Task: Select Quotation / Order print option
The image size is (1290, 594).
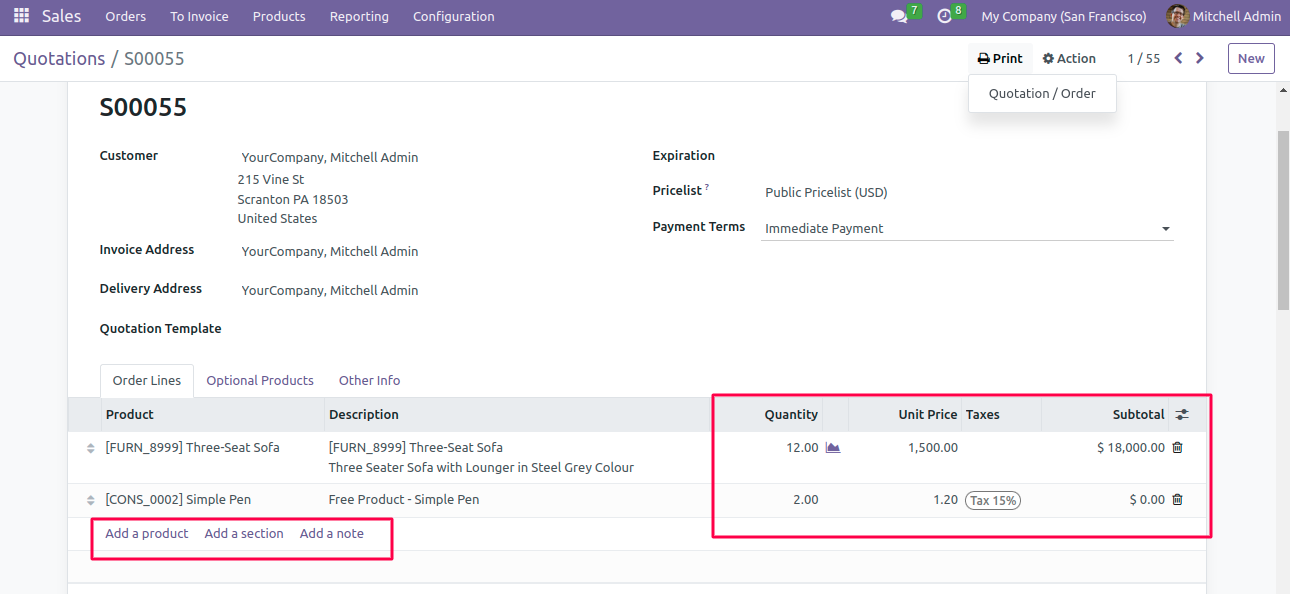Action: (1042, 94)
